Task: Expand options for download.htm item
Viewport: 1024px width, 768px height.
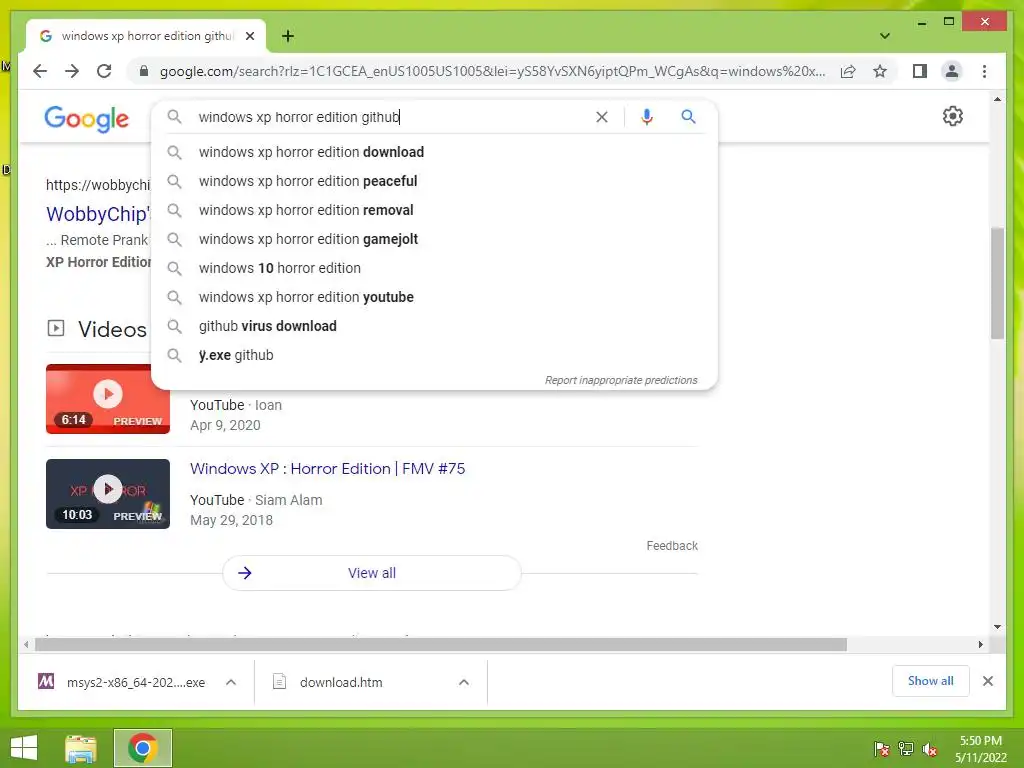Action: [x=464, y=682]
